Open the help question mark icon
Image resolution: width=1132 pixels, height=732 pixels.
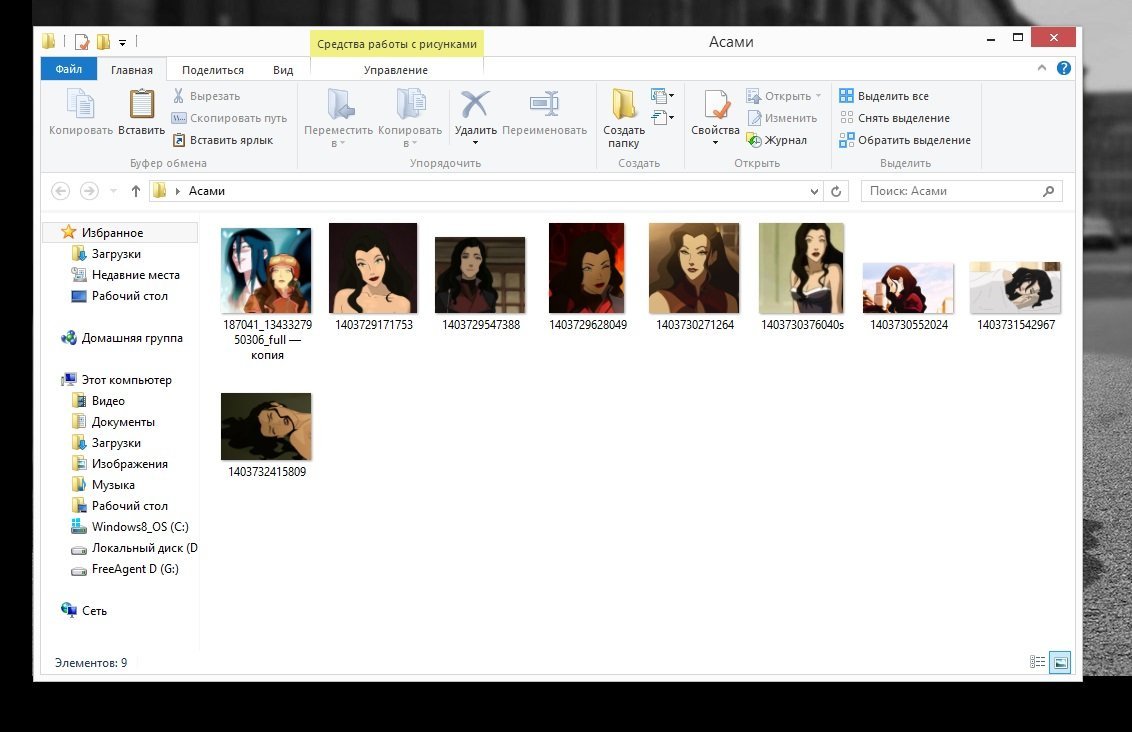coord(1064,69)
